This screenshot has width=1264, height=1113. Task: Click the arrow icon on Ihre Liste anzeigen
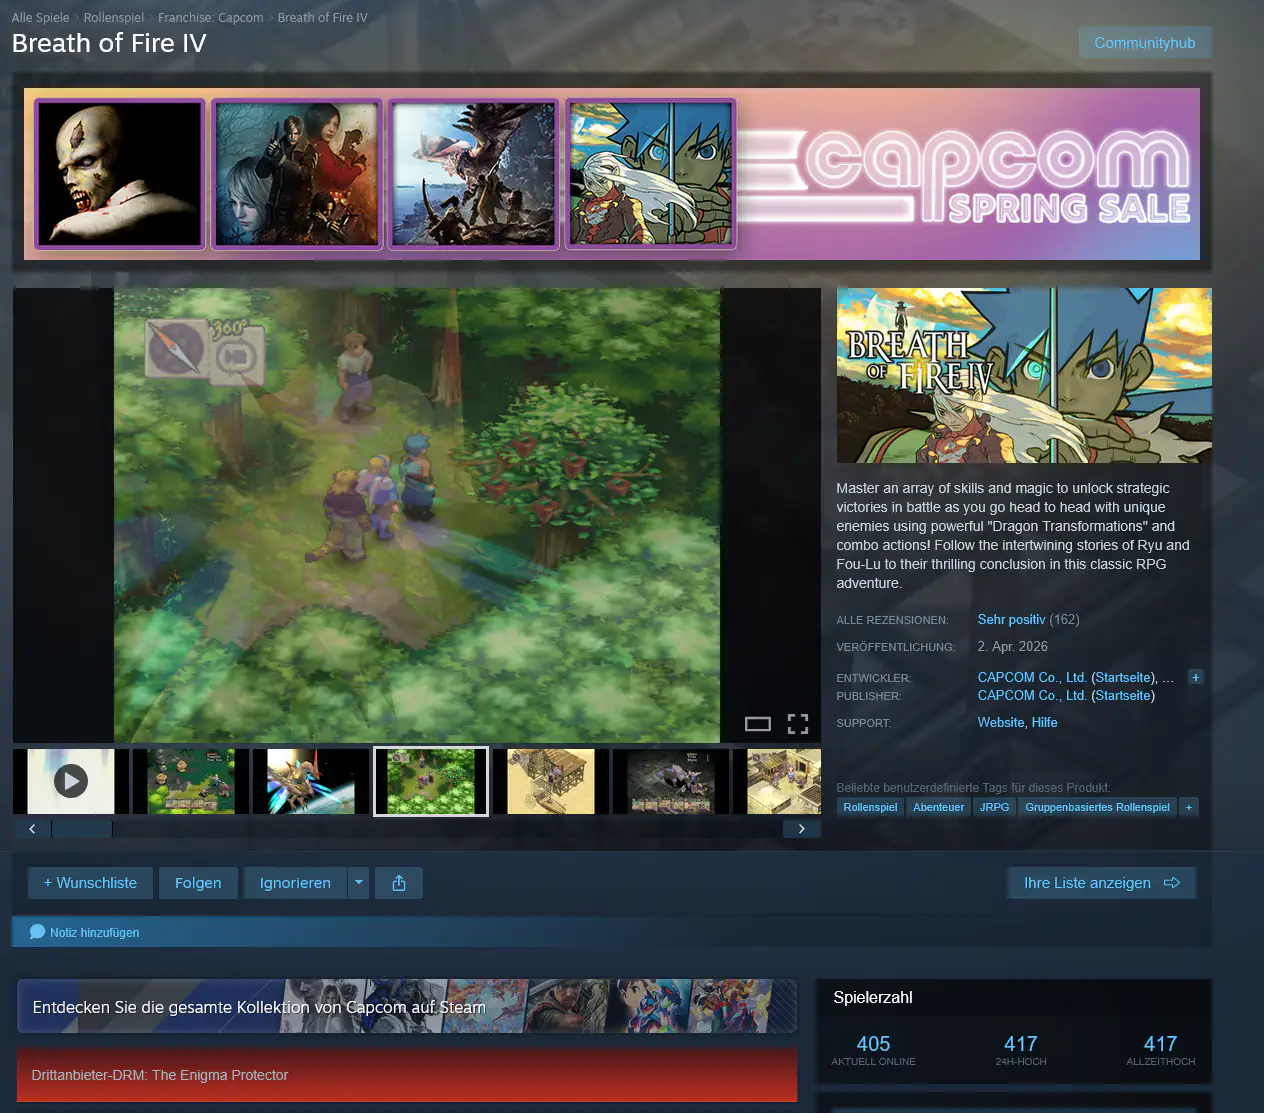[x=1172, y=883]
